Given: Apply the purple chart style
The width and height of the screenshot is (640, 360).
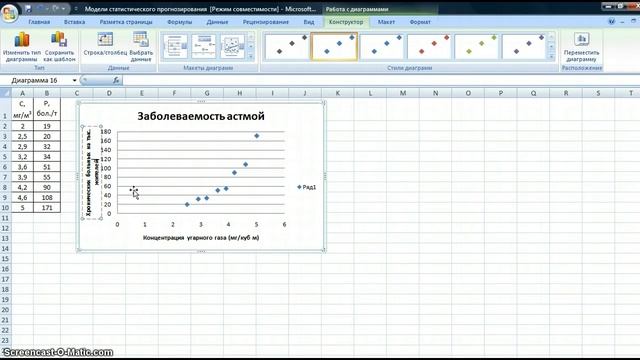Looking at the screenshot, I should (524, 47).
